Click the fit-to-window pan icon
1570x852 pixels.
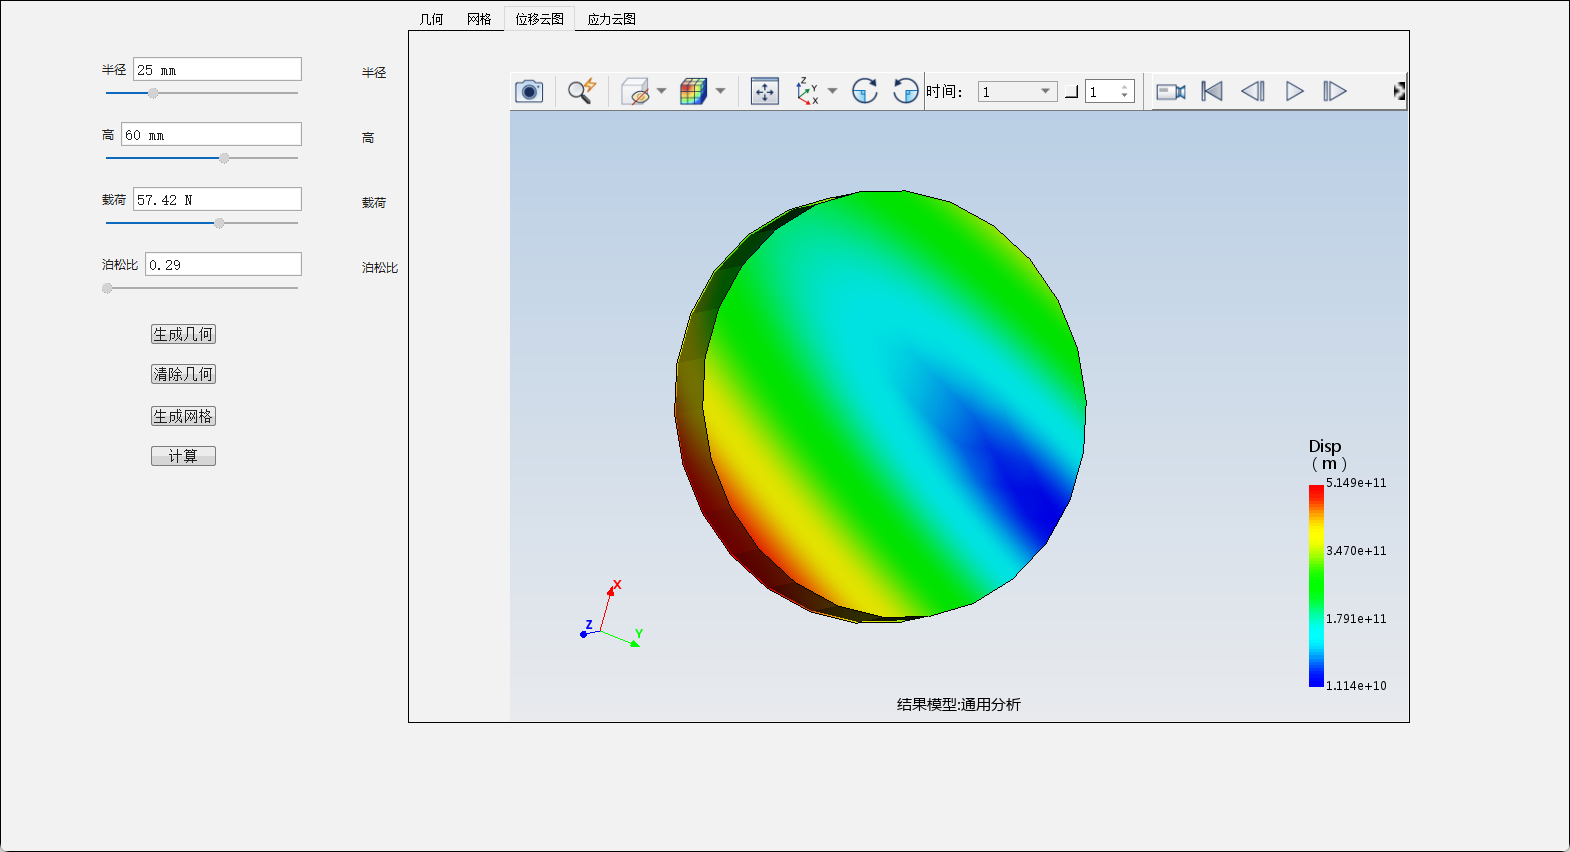(x=765, y=92)
